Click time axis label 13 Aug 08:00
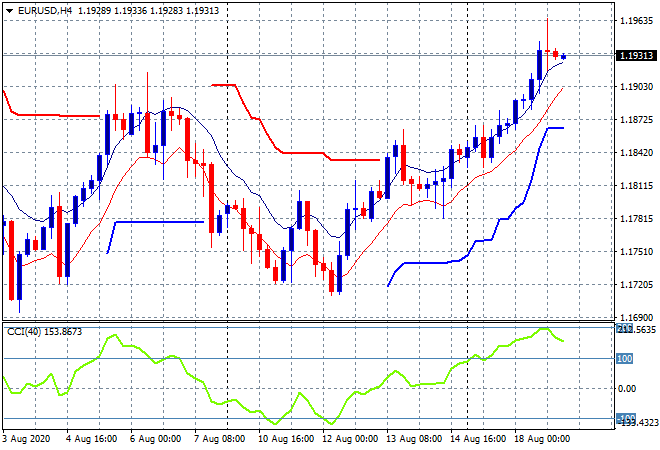 pyautogui.click(x=414, y=439)
